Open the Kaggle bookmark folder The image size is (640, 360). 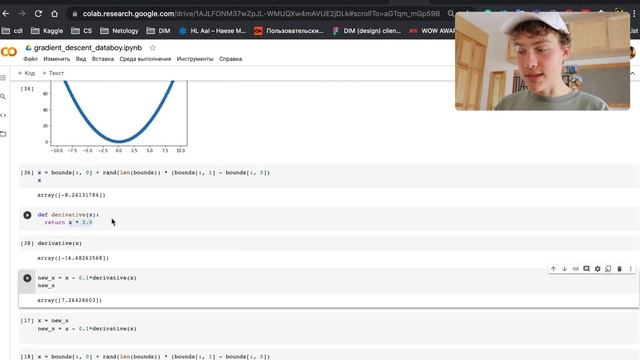(47, 31)
